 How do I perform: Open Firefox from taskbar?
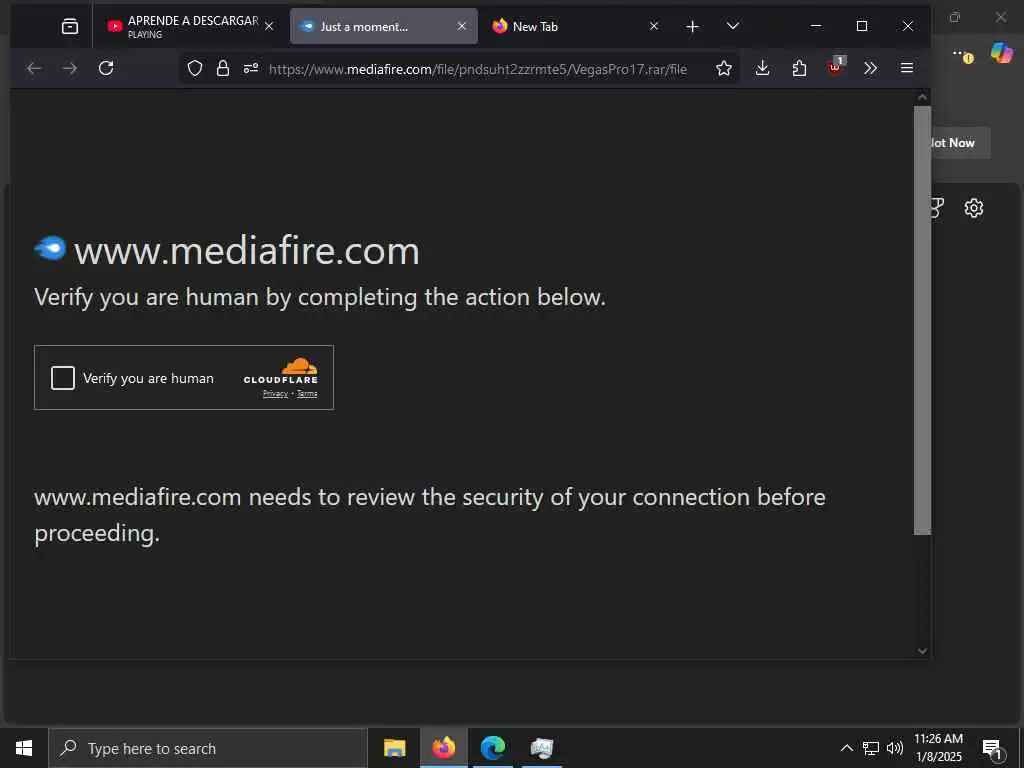coord(443,748)
